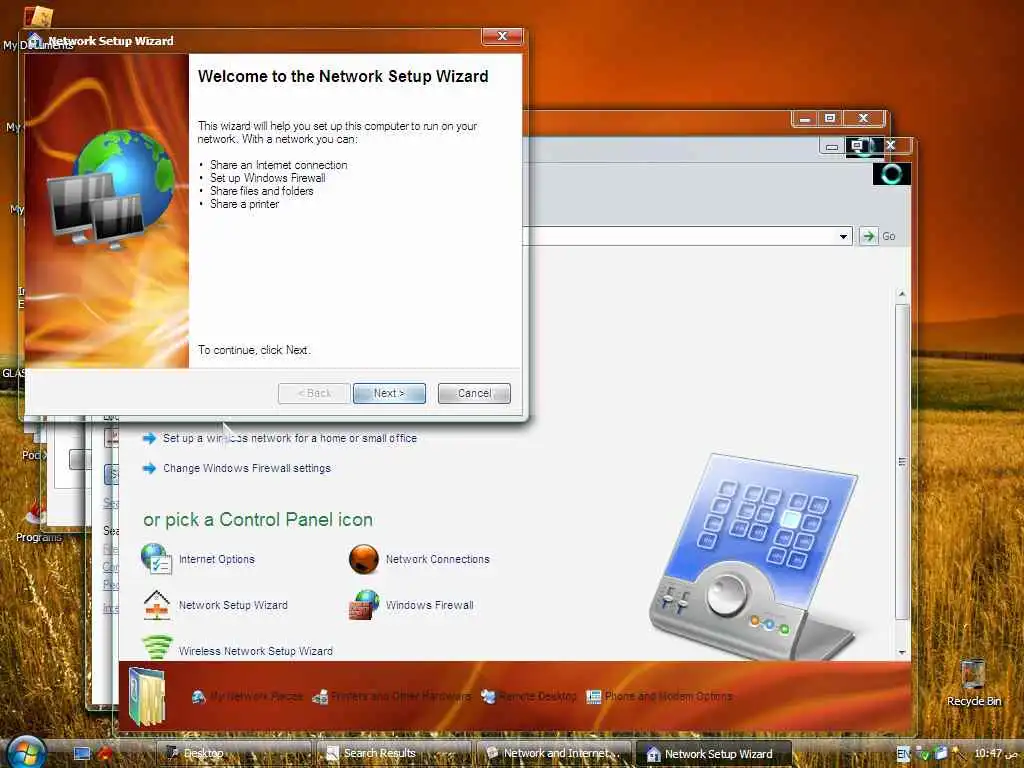Click Wireless Network Setup Wizard label
This screenshot has height=768, width=1024.
click(x=256, y=651)
